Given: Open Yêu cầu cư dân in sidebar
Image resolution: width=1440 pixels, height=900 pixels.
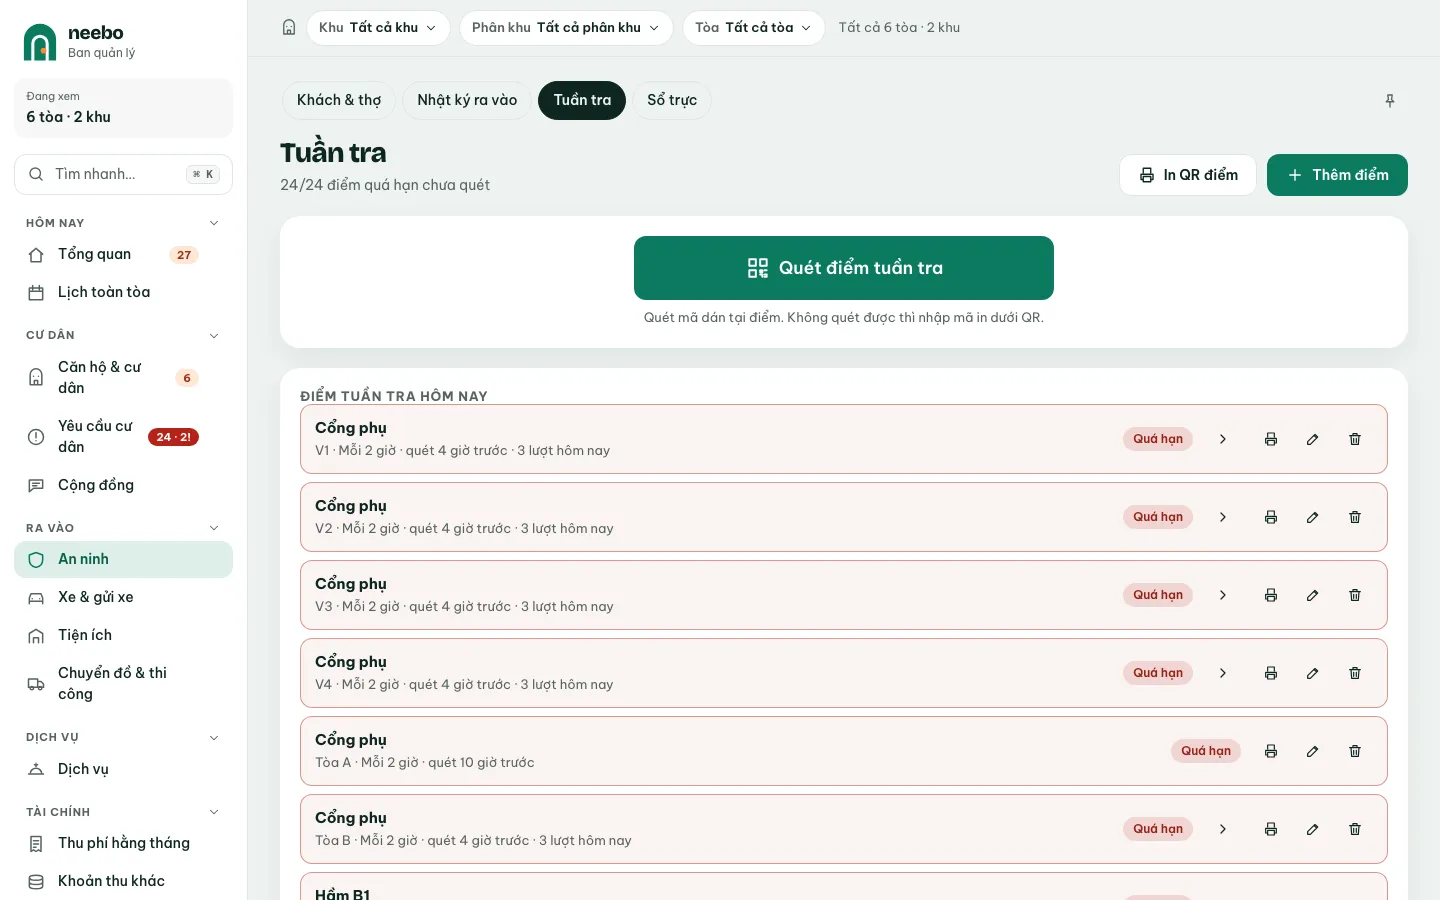Looking at the screenshot, I should (x=123, y=437).
